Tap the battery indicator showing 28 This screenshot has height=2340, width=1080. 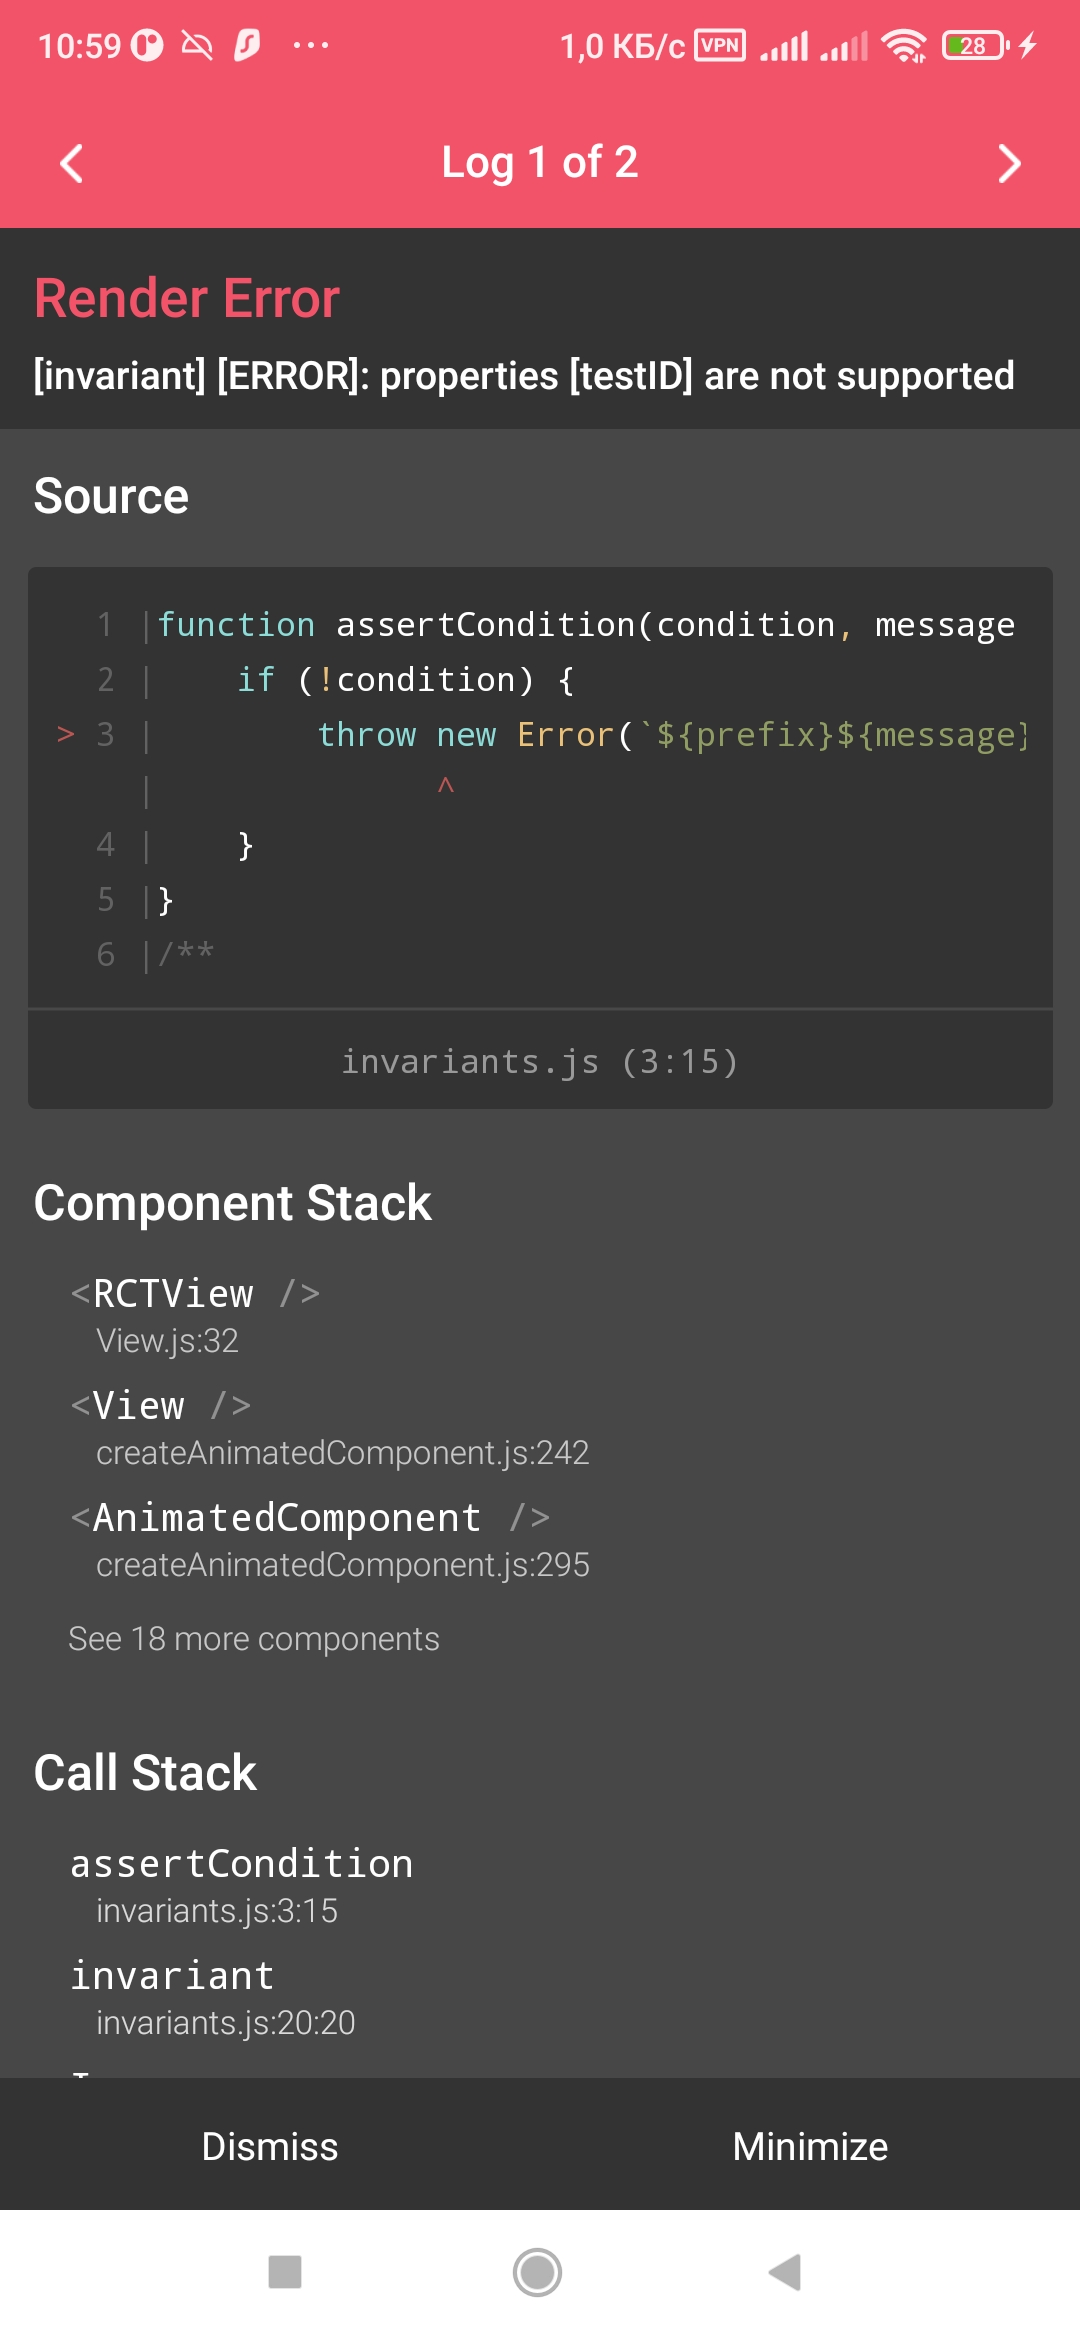click(x=969, y=45)
